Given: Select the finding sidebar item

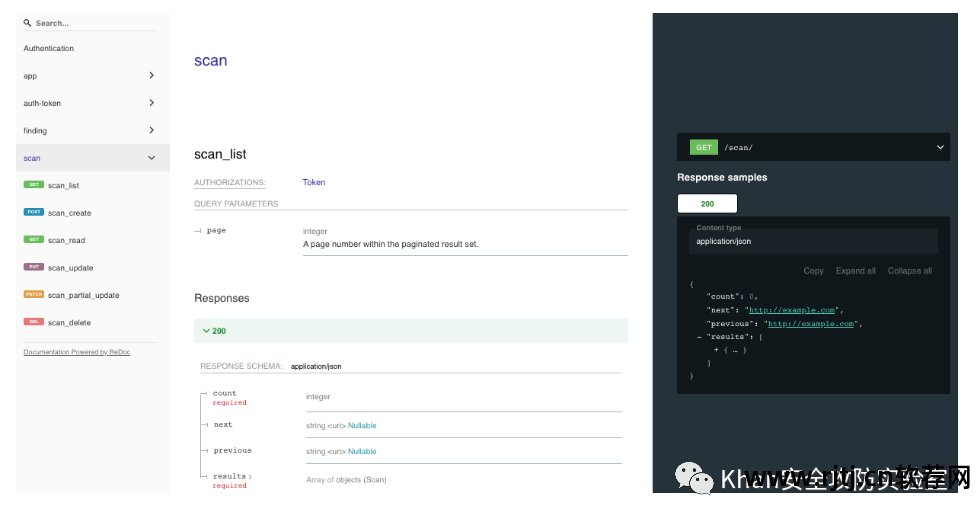Looking at the screenshot, I should pyautogui.click(x=35, y=131).
